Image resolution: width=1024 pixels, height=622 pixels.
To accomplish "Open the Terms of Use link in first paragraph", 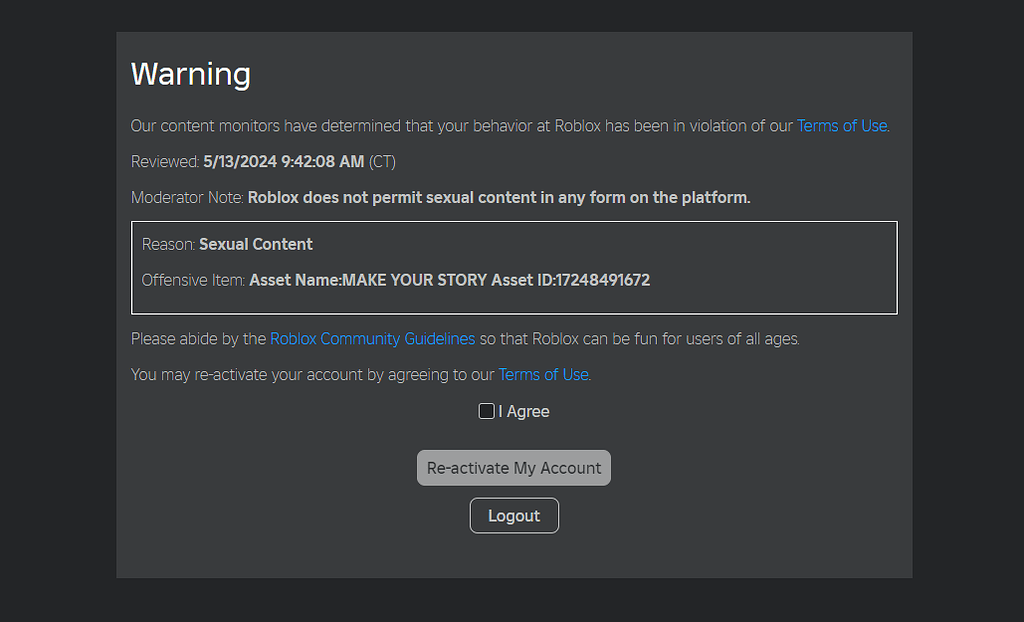I will (x=841, y=126).
